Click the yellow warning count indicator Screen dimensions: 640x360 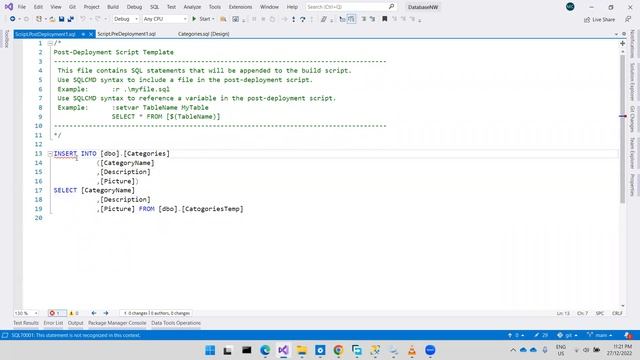pyautogui.click(x=73, y=313)
